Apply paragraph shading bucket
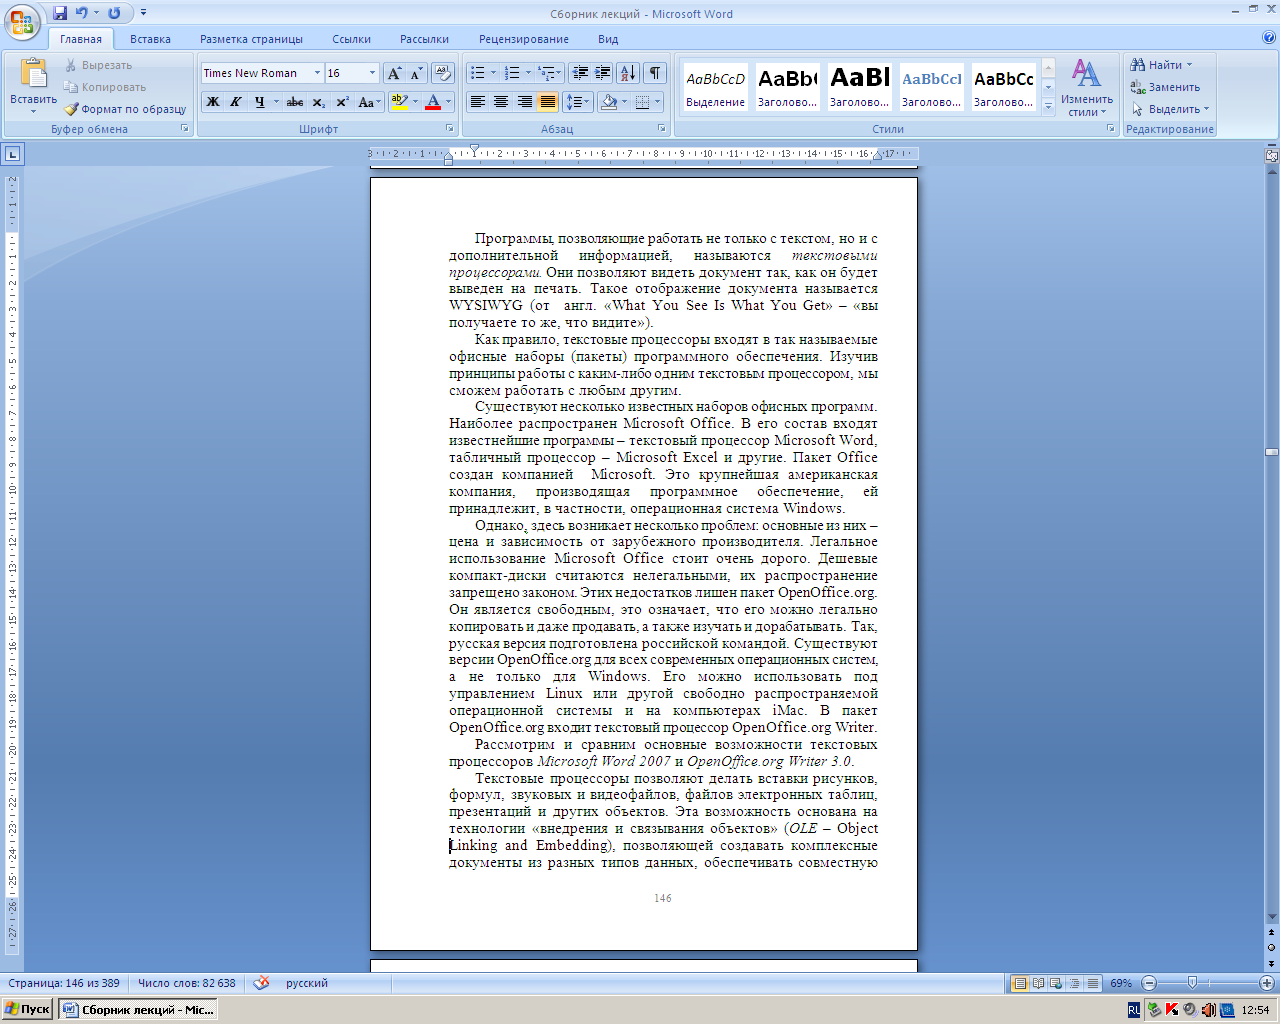This screenshot has width=1280, height=1024. [609, 102]
